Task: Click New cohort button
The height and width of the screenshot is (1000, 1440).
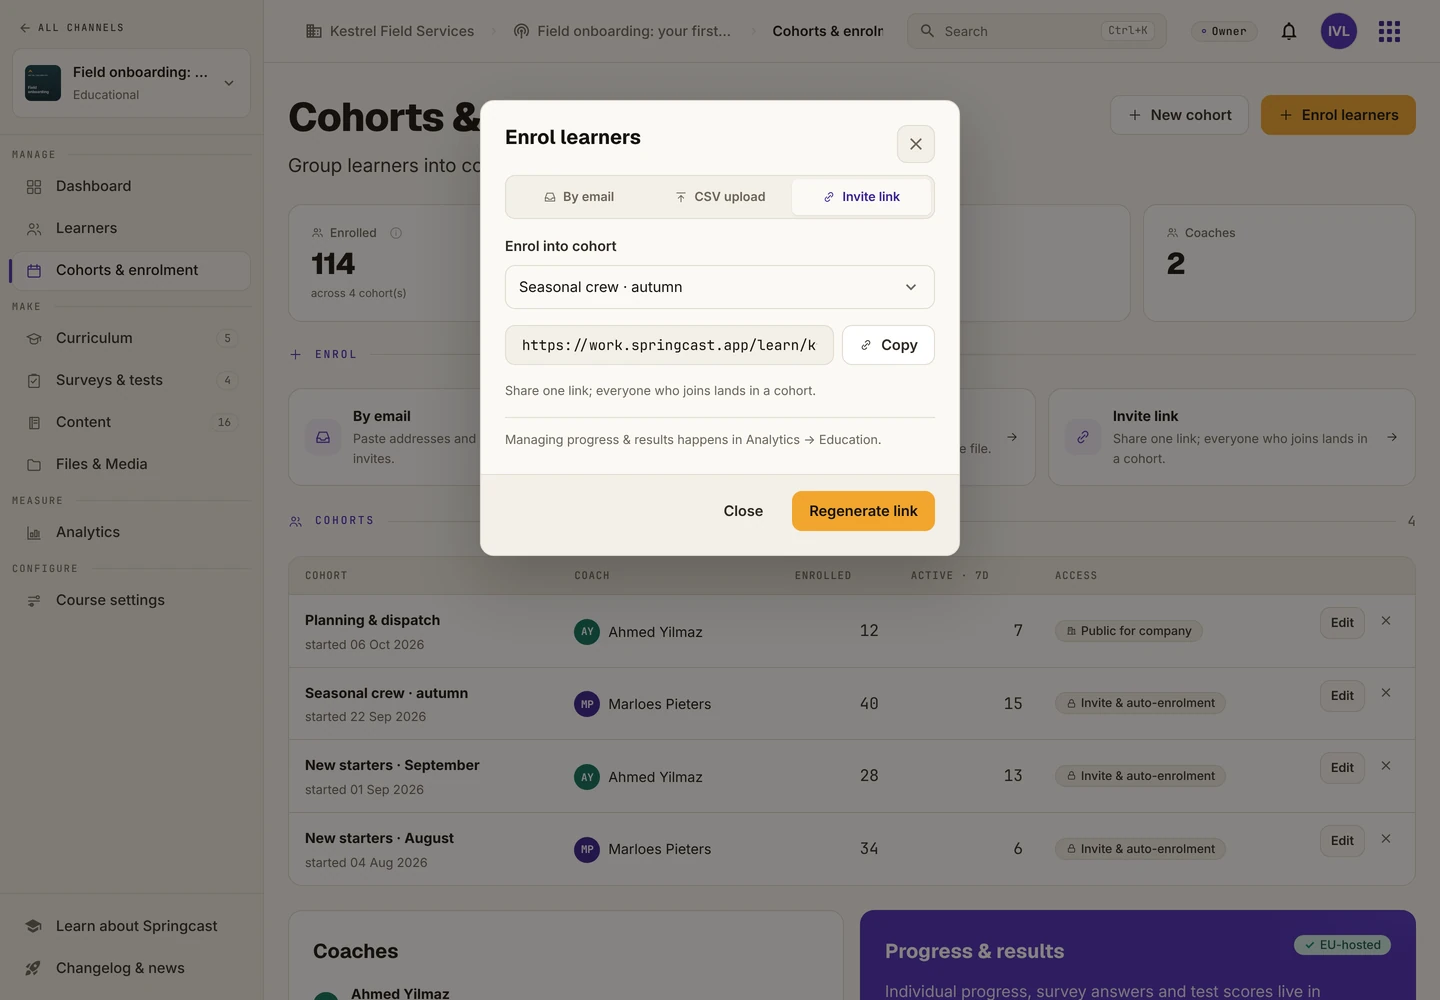Action: (1179, 115)
